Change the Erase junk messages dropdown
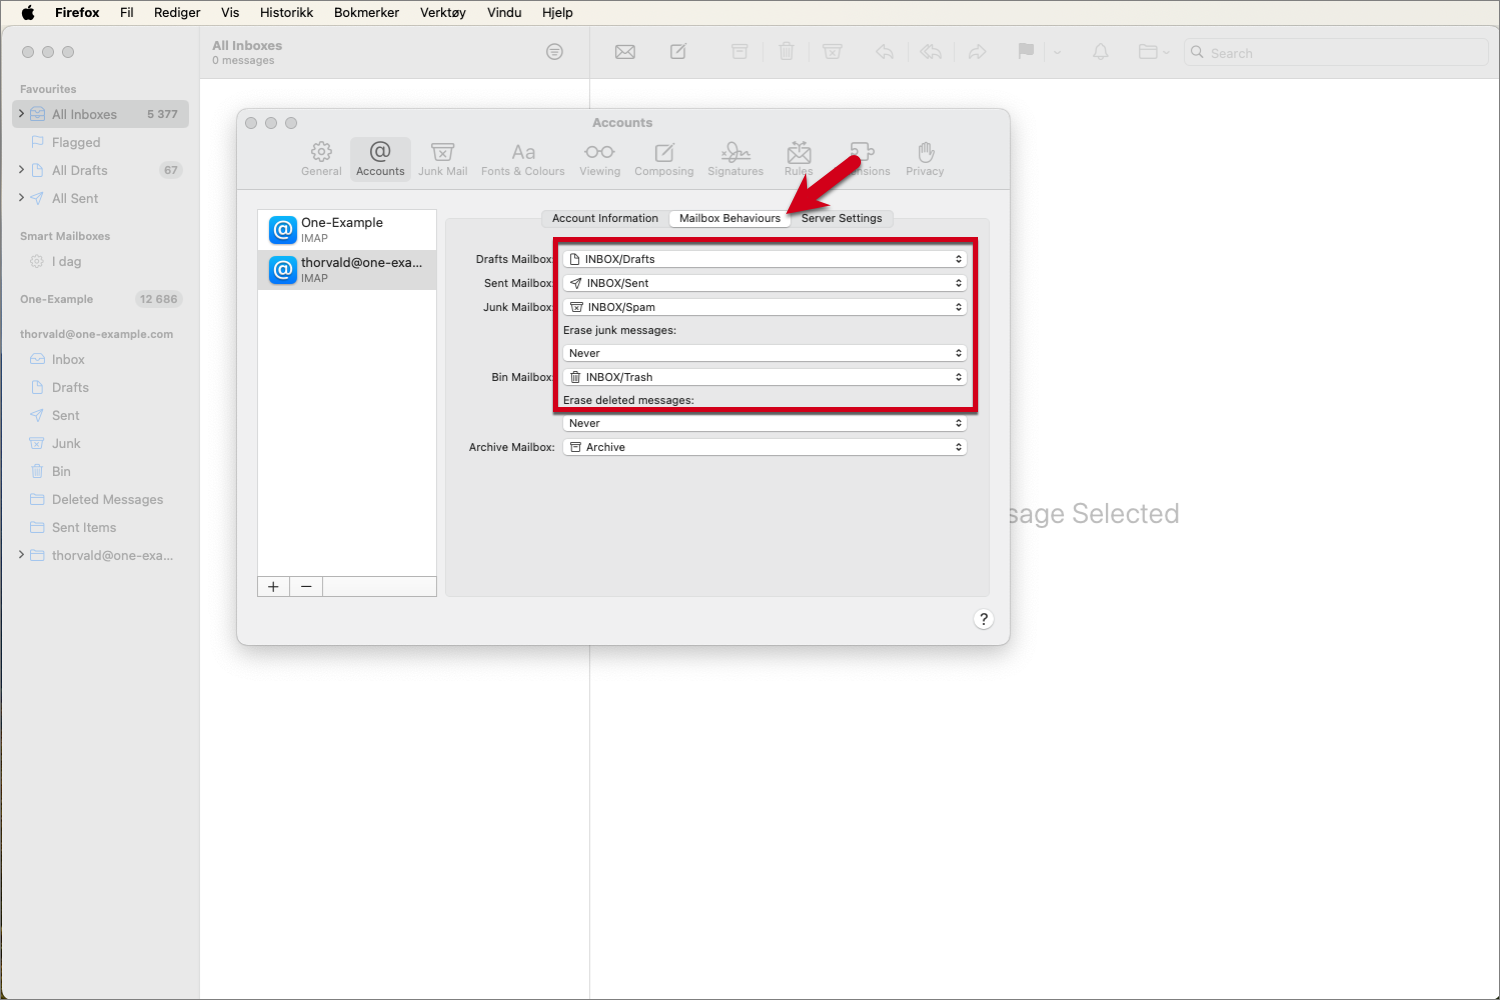Viewport: 1500px width, 1000px height. point(763,352)
